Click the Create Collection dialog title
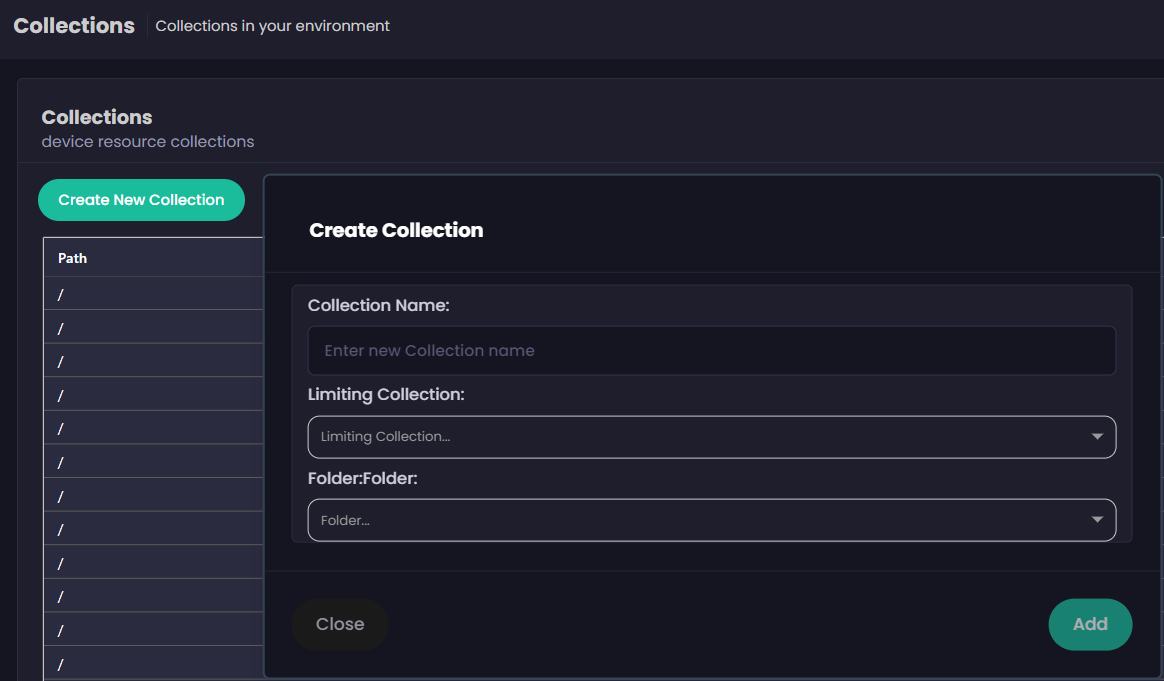Viewport: 1164px width, 681px height. [396, 230]
